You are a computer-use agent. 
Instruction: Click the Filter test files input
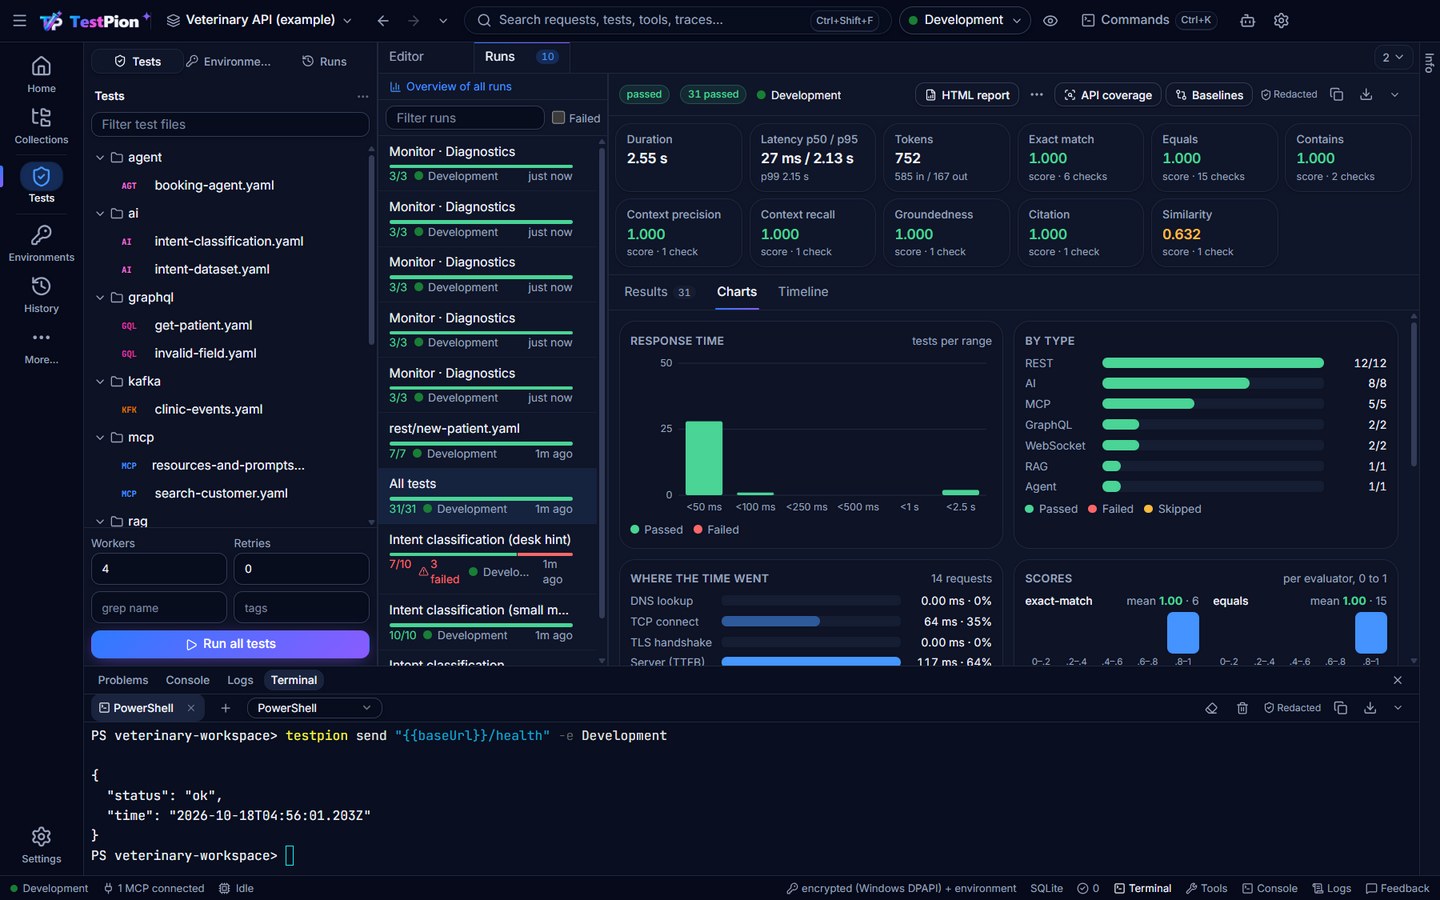(230, 124)
